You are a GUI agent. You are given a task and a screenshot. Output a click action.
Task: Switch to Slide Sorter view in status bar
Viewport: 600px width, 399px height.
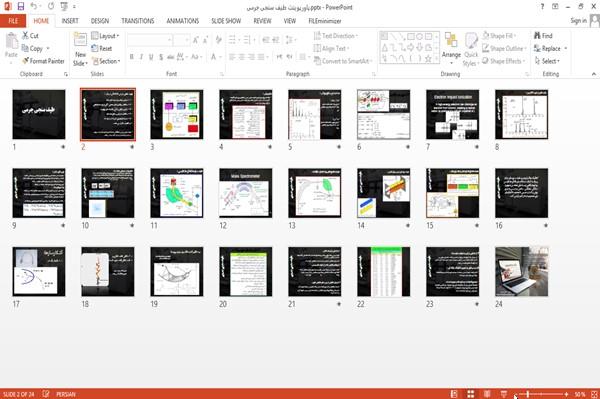(470, 394)
